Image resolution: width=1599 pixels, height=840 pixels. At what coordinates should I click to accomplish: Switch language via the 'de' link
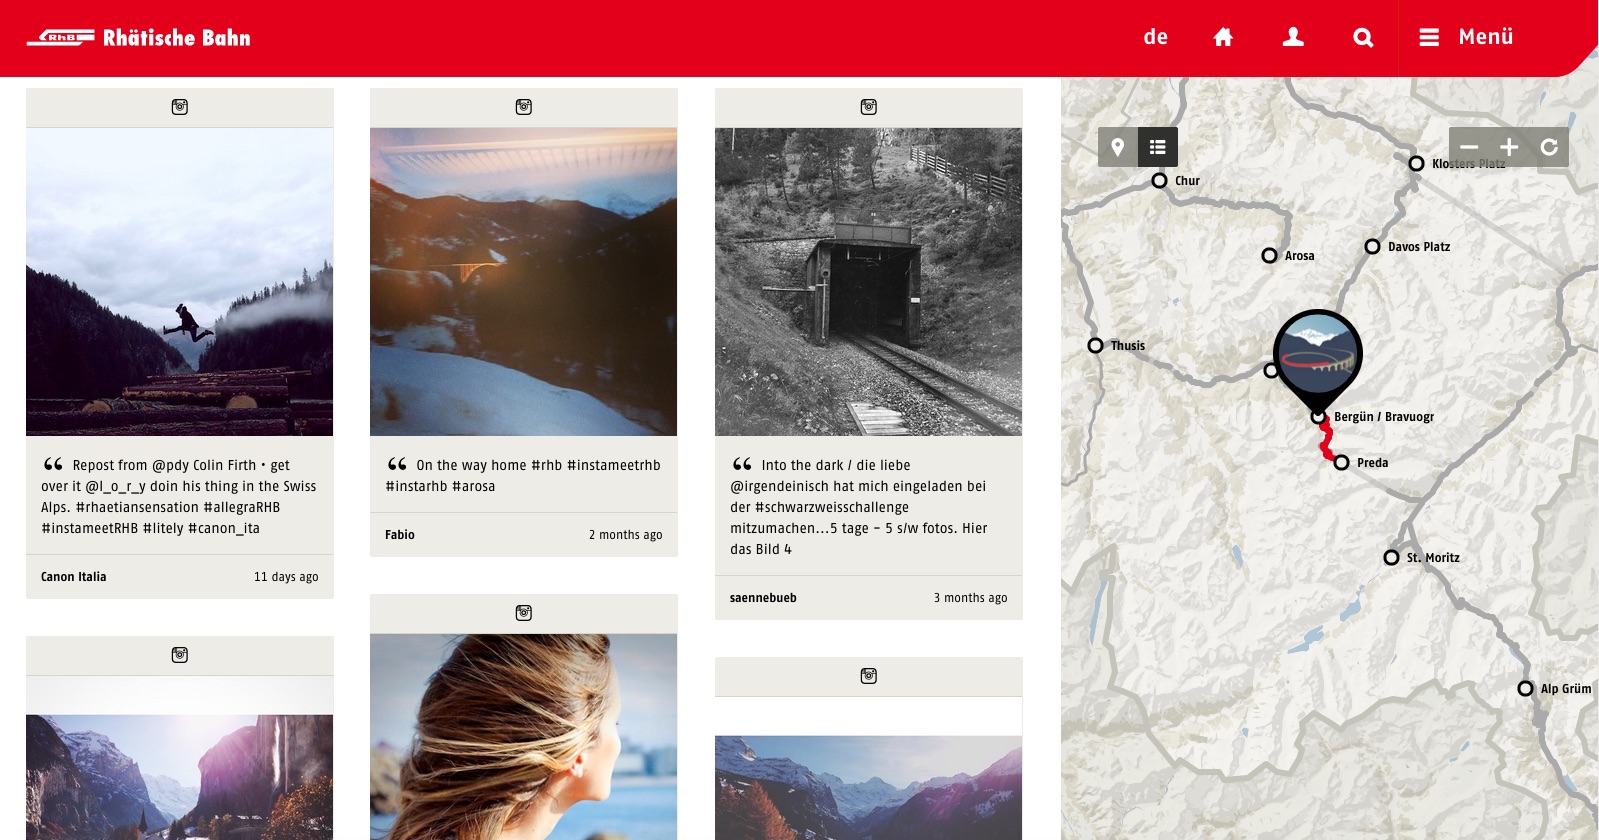pos(1156,37)
